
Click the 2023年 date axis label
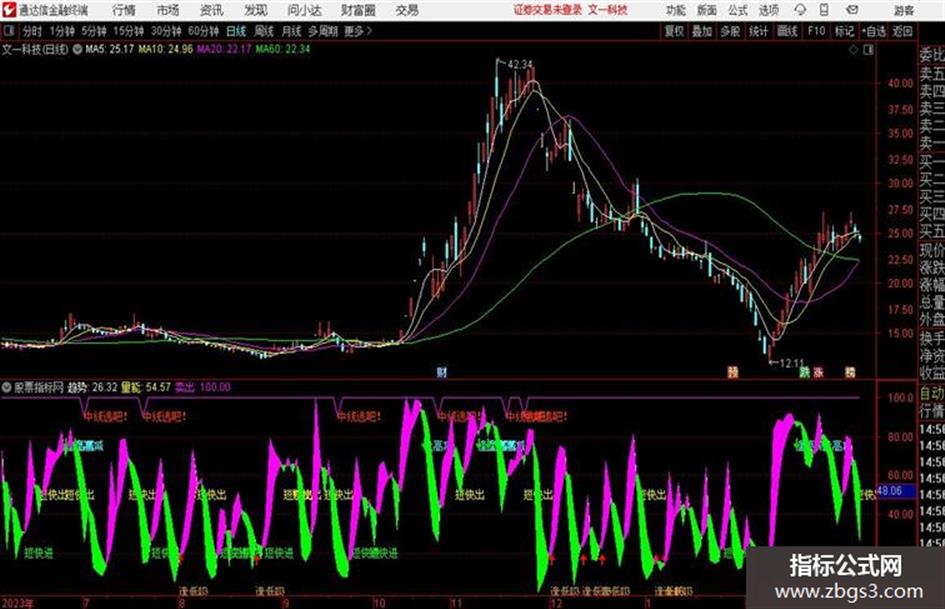tap(18, 603)
